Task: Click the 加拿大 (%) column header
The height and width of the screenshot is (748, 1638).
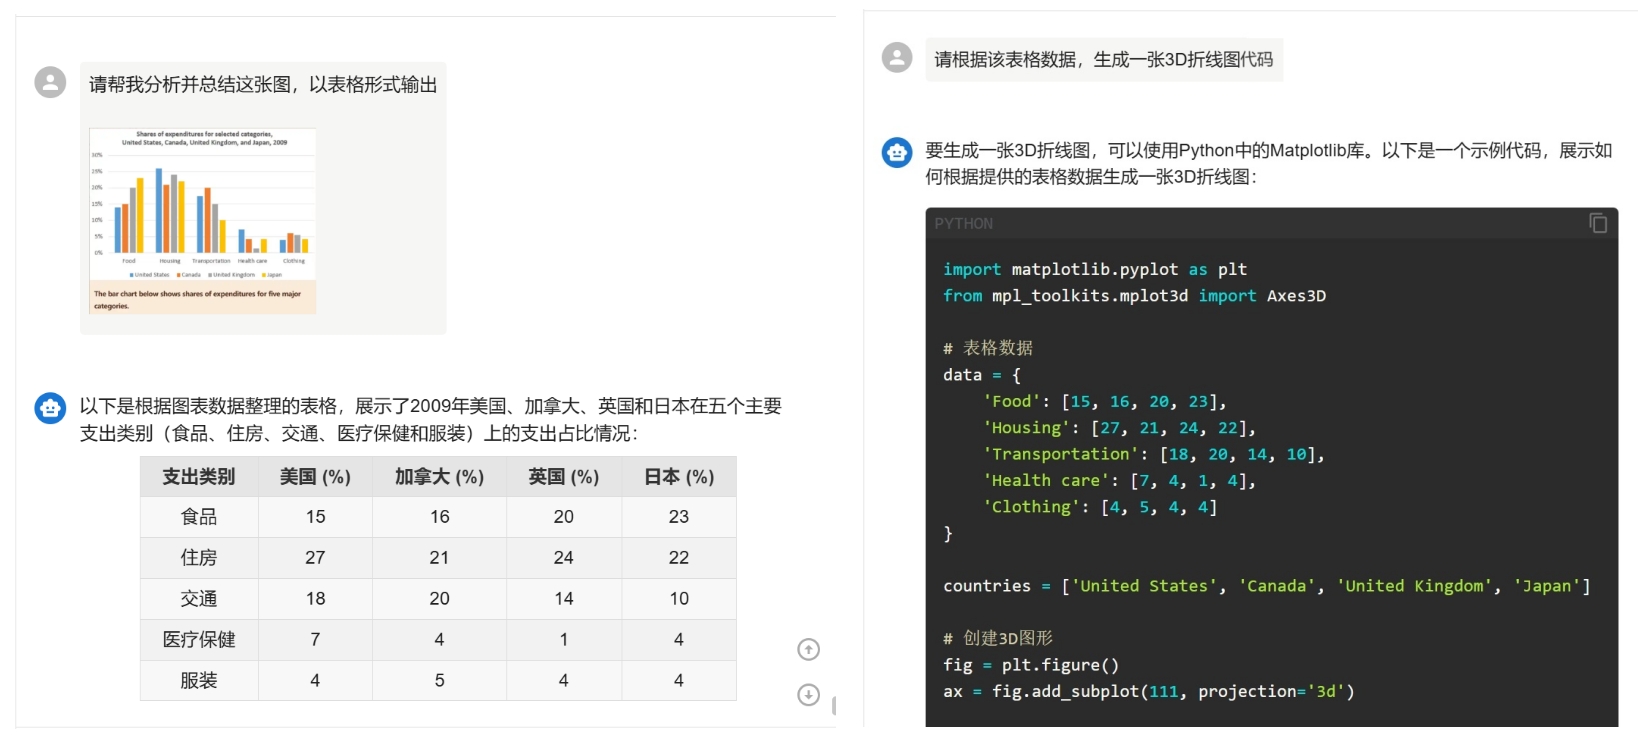Action: (x=439, y=477)
